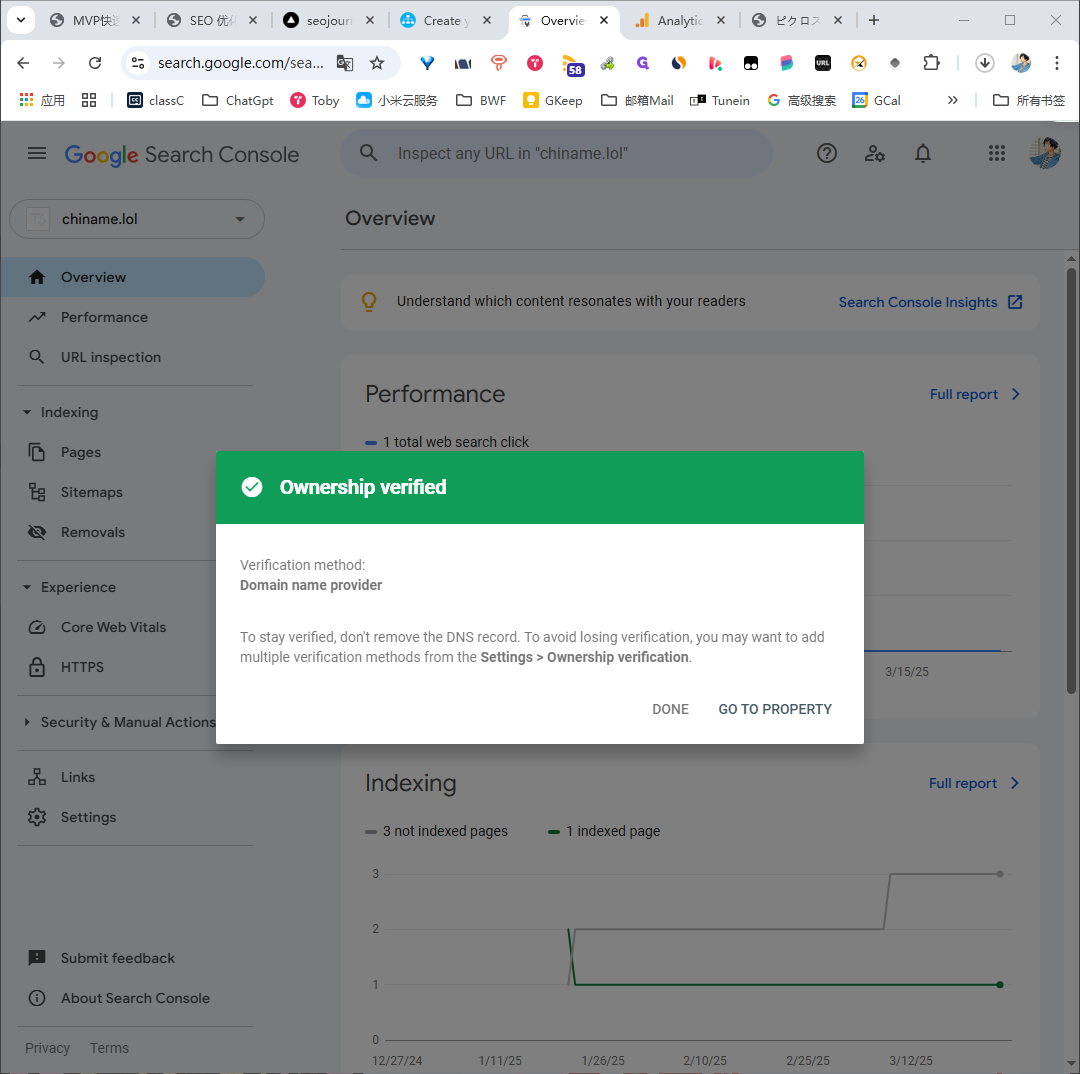Click the translate page icon
The height and width of the screenshot is (1074, 1080).
[344, 63]
